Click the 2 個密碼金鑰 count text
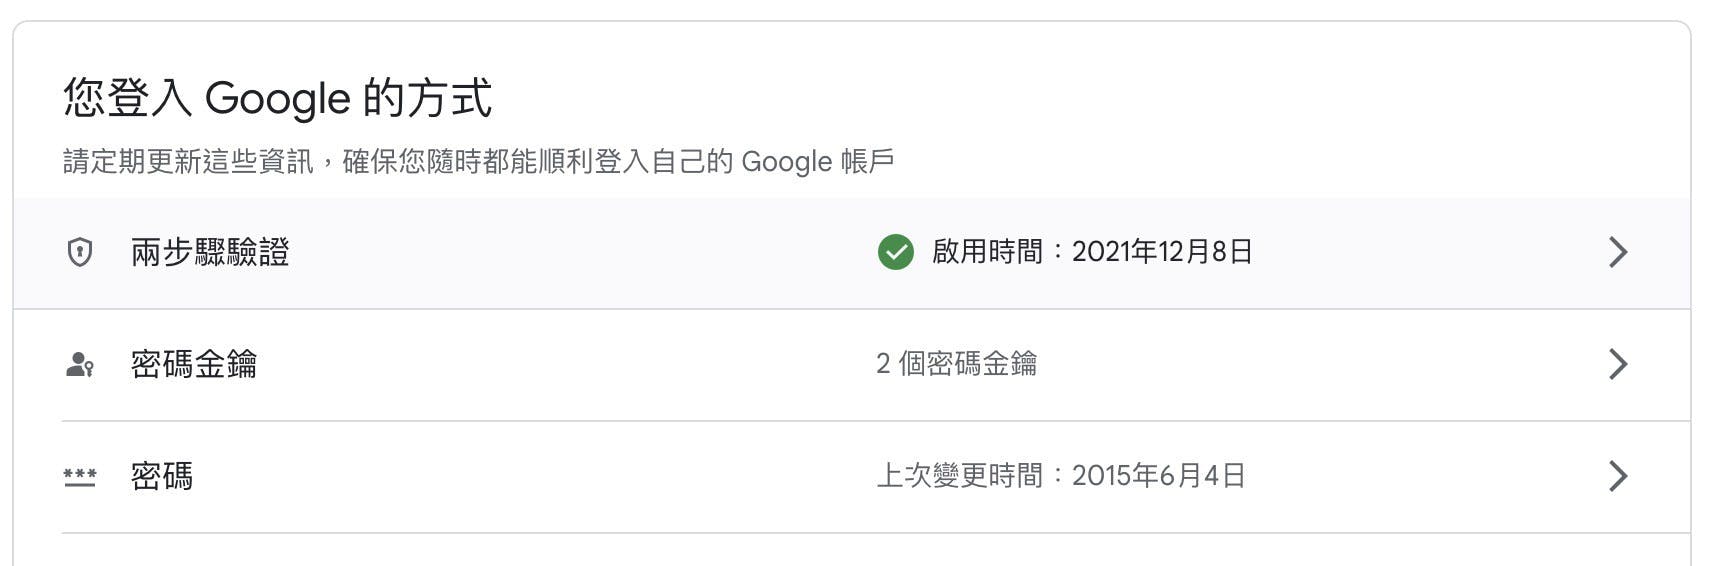This screenshot has width=1730, height=566. 956,364
